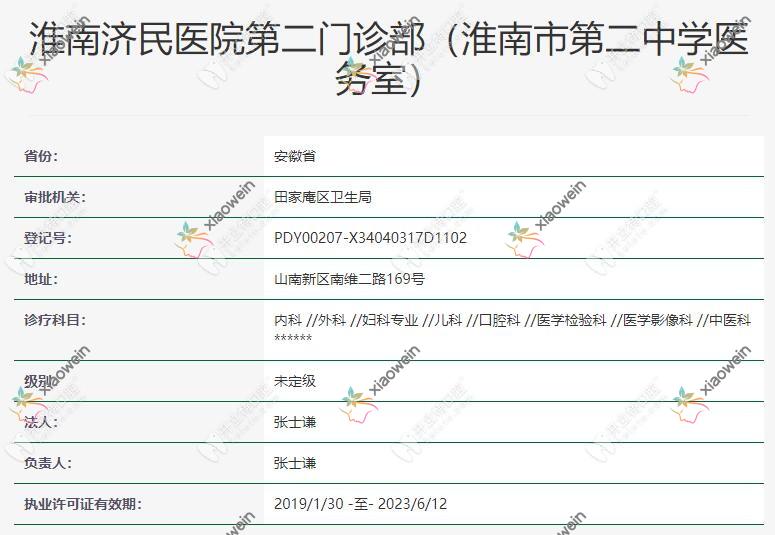Click the validity dates 2019/1/30 -至- 2023/6/12
Viewport: 775px width, 535px height.
pyautogui.click(x=360, y=504)
